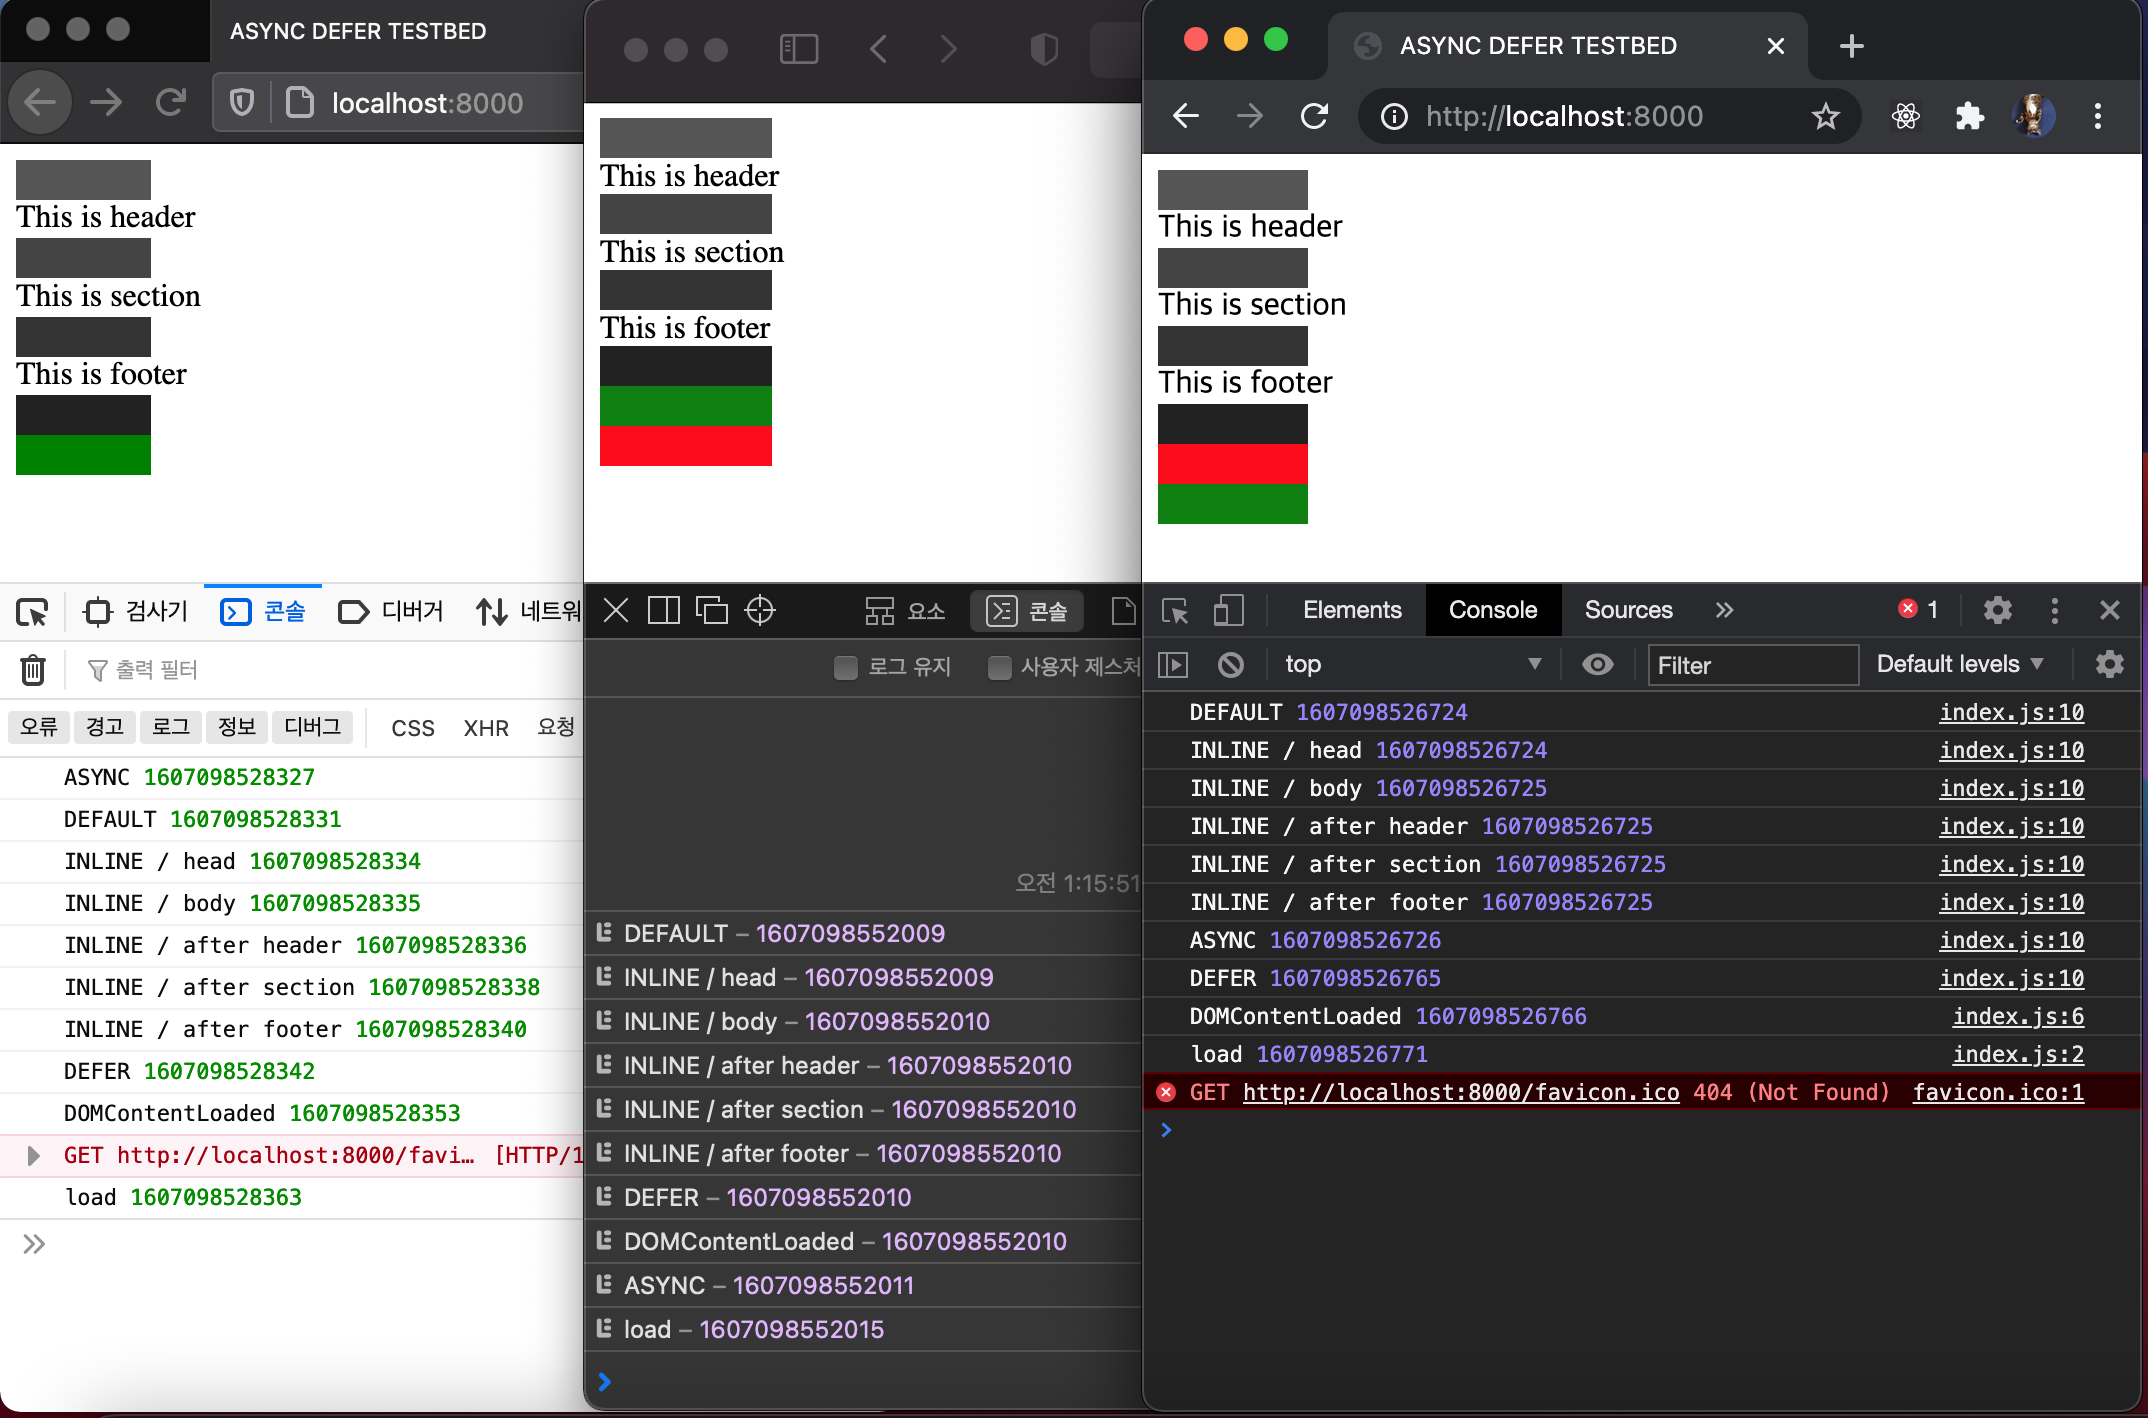Open favicon.ico URL link in console
This screenshot has width=2148, height=1418.
[x=1460, y=1092]
